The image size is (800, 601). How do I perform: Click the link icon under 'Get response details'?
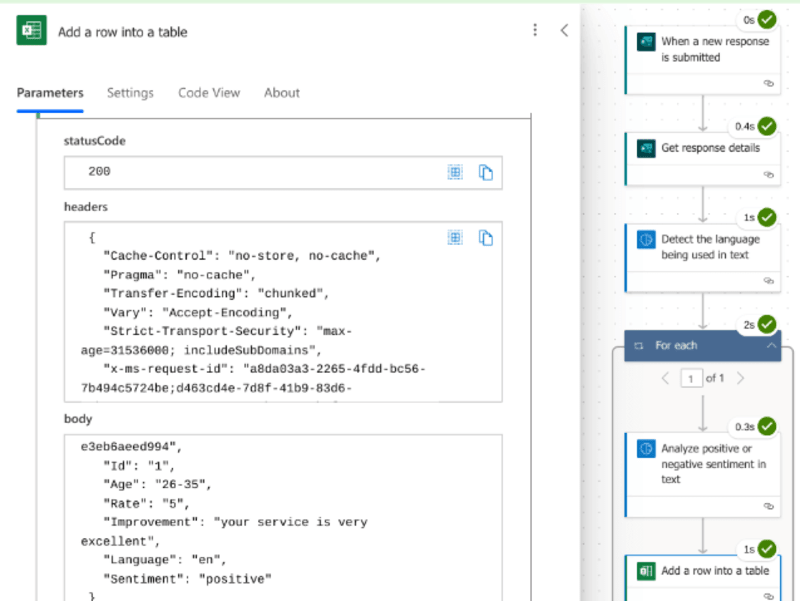[x=768, y=174]
